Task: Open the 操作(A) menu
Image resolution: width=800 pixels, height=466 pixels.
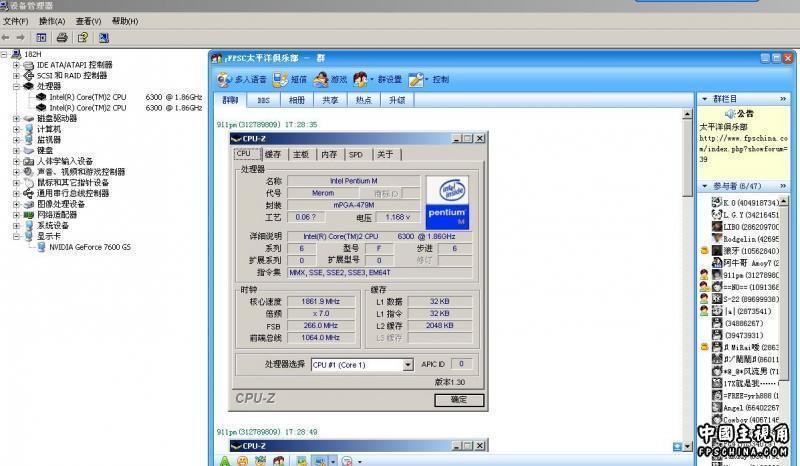Action: pos(52,21)
